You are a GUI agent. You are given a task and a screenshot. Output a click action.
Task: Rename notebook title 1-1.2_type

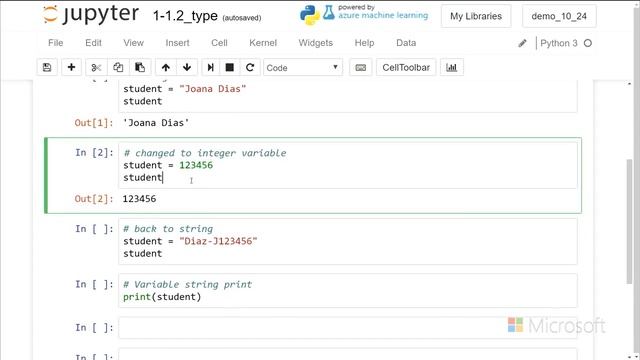[x=185, y=16]
